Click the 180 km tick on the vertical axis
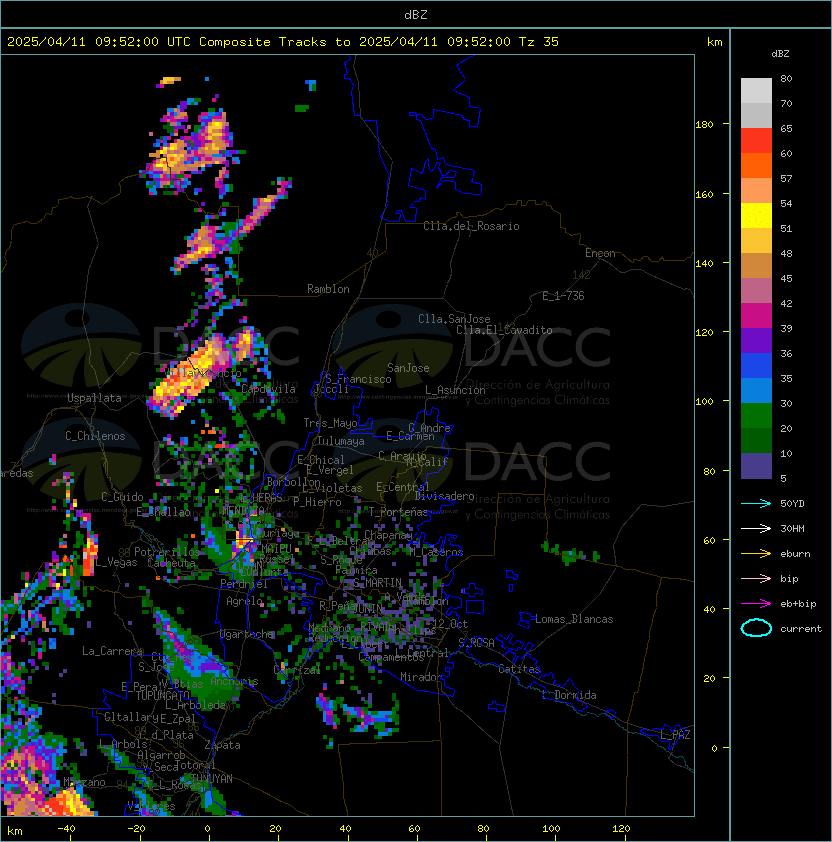The image size is (832, 842). coord(704,125)
